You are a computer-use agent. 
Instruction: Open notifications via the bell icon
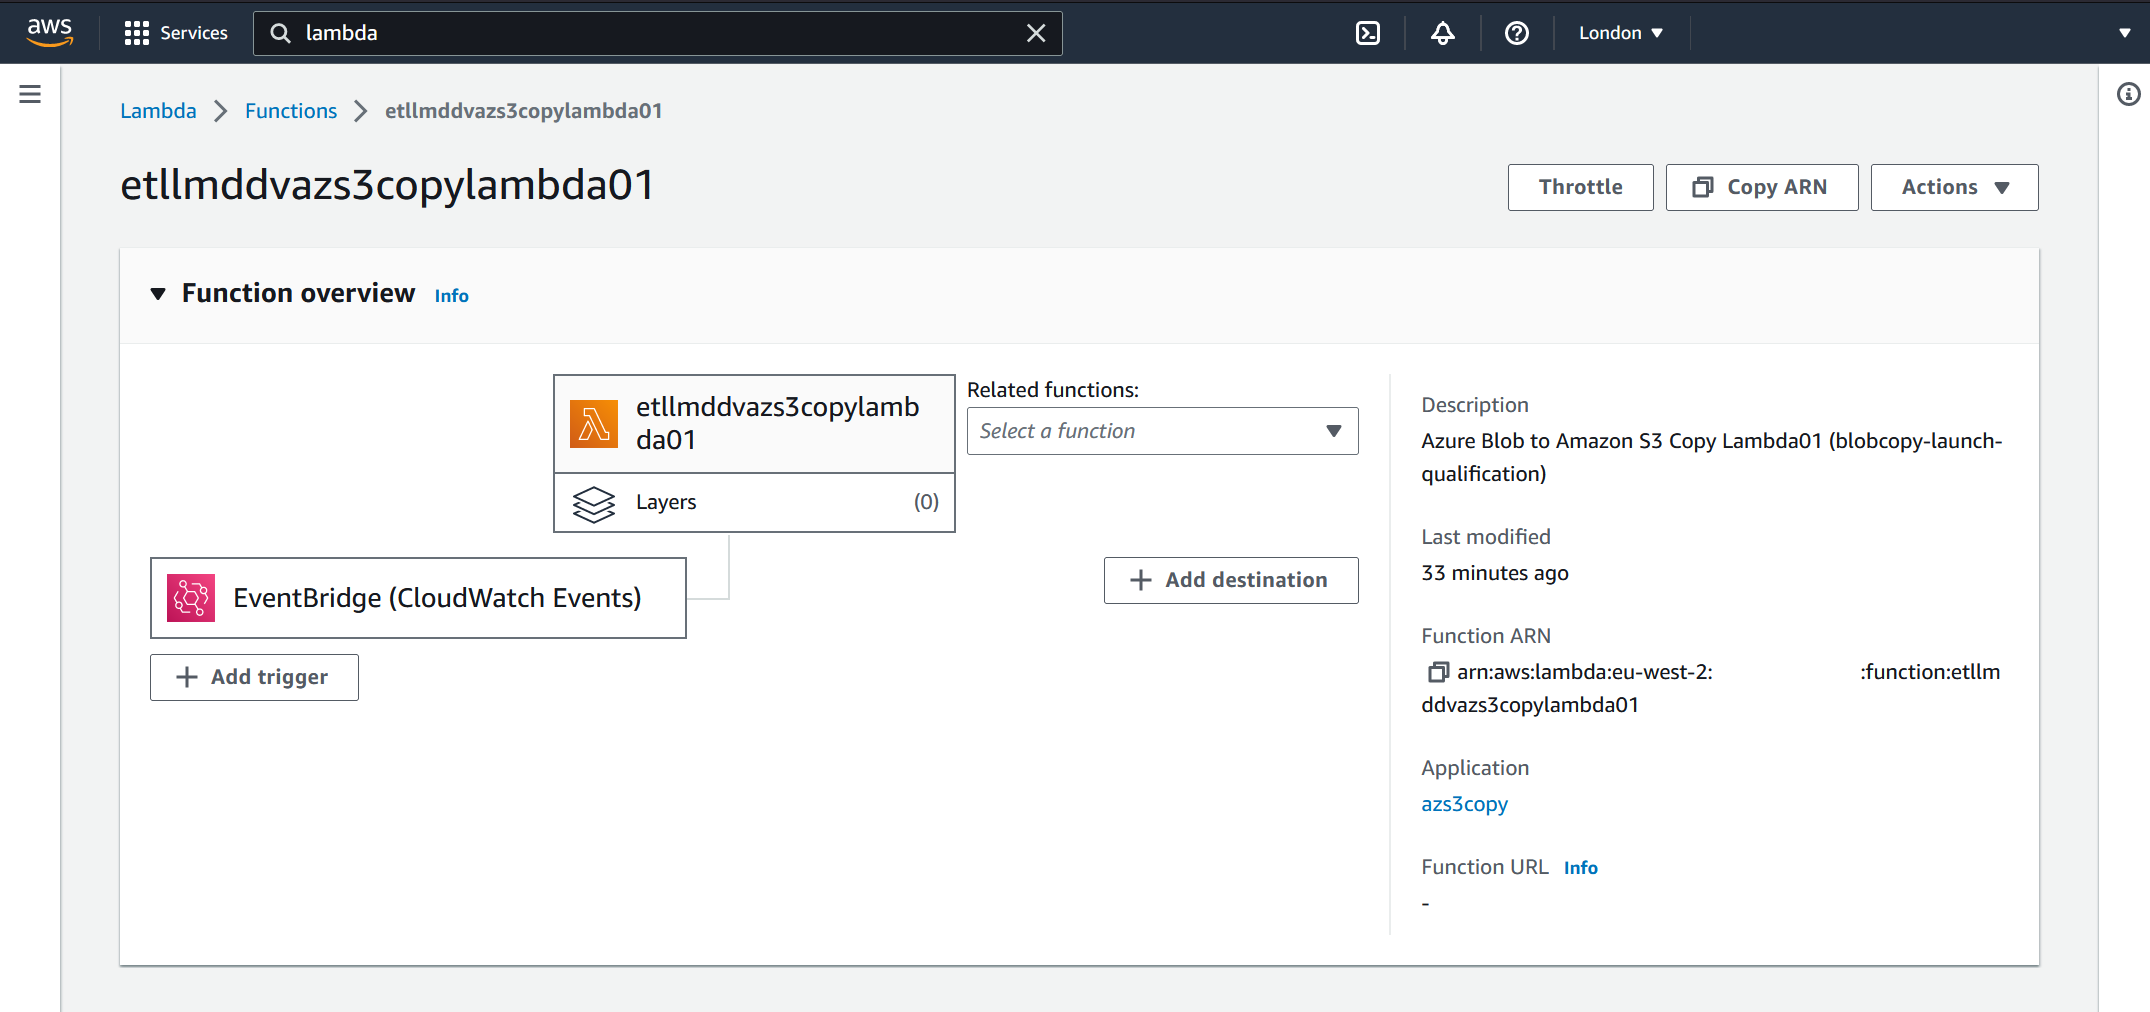click(x=1442, y=33)
